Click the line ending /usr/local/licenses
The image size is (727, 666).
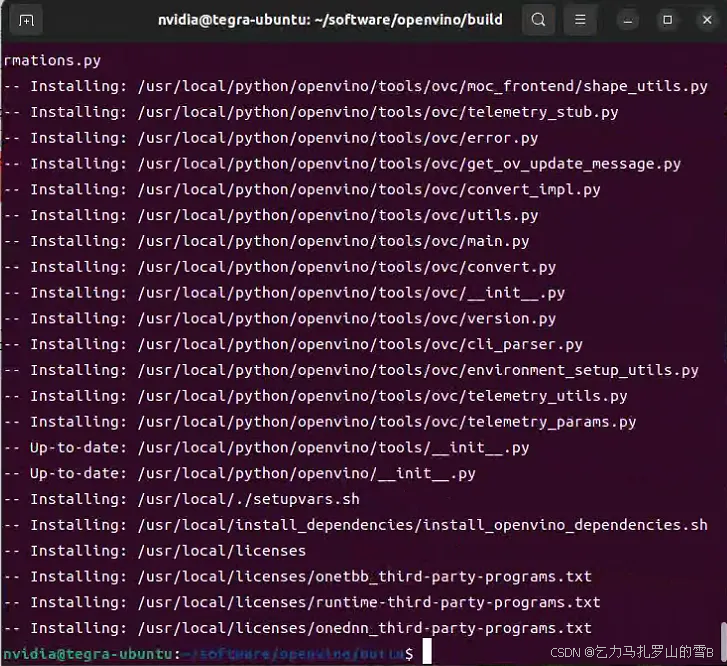[x=155, y=551]
